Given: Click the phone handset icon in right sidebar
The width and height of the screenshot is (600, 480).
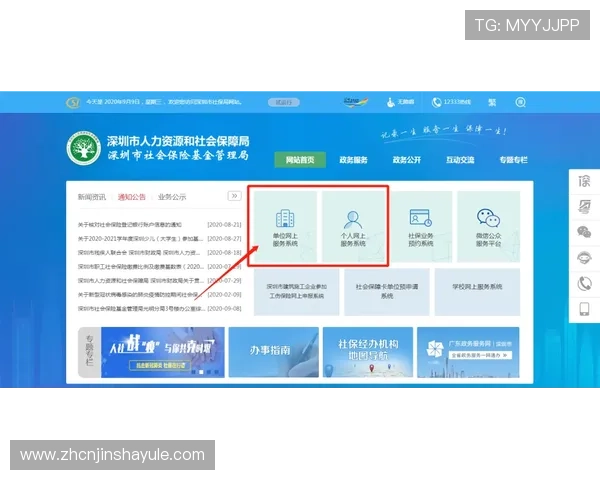Looking at the screenshot, I should [584, 284].
